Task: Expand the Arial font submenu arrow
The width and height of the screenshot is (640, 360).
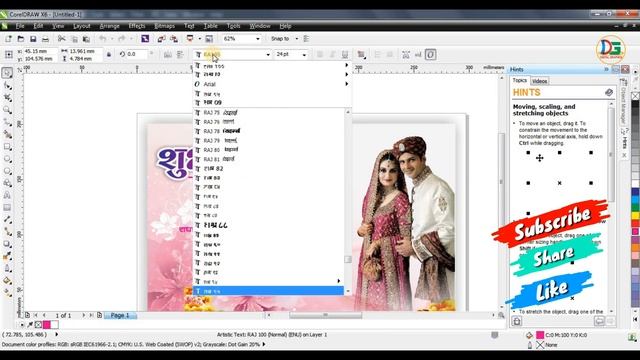Action: [347, 84]
